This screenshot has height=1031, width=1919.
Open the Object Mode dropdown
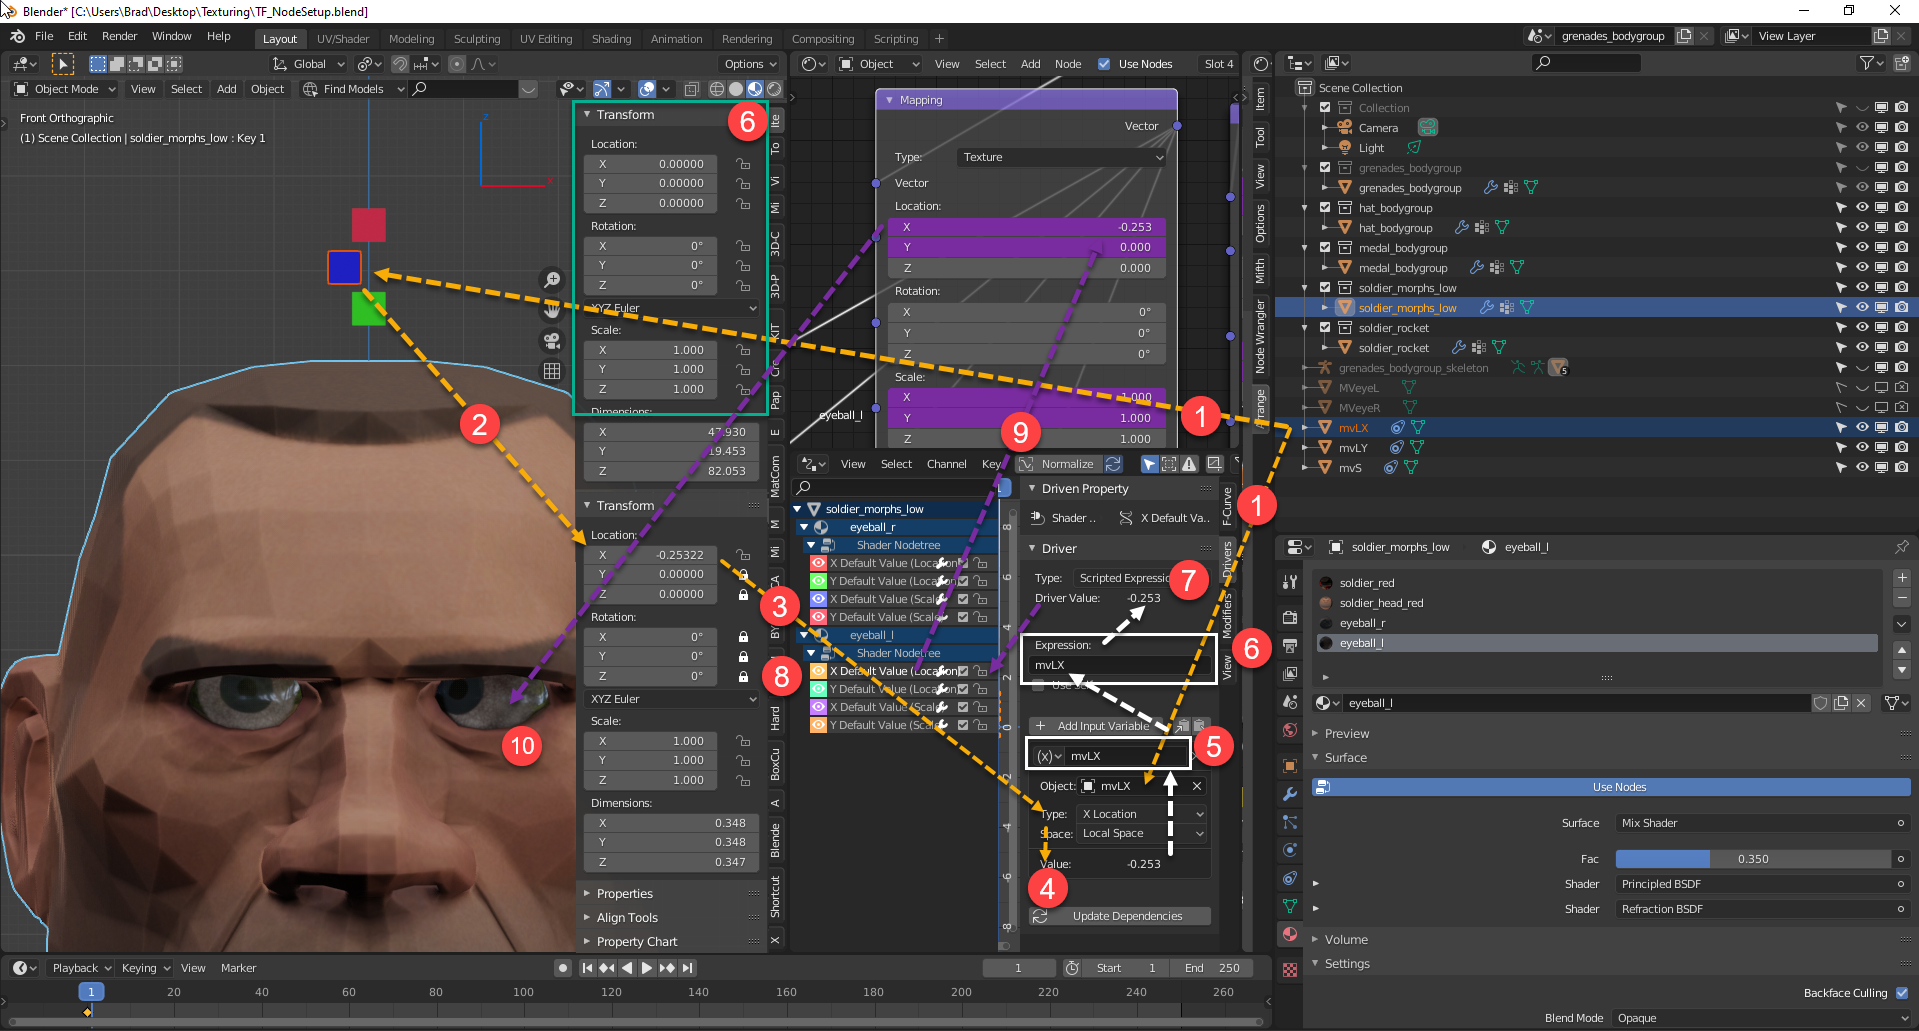click(65, 89)
